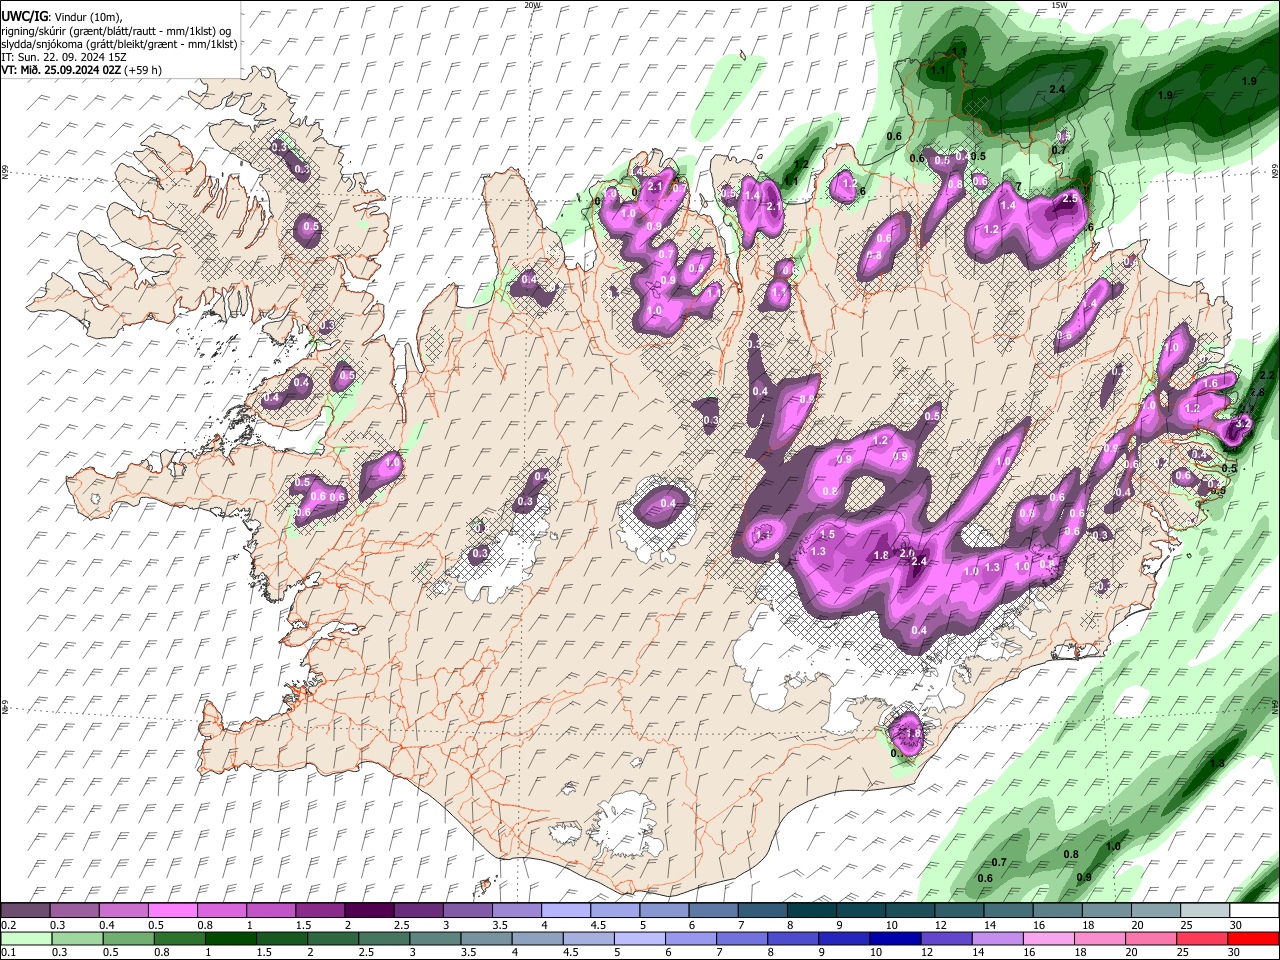Click the red 30 swatch in the rain legend
The image size is (1280, 960).
tap(1254, 938)
